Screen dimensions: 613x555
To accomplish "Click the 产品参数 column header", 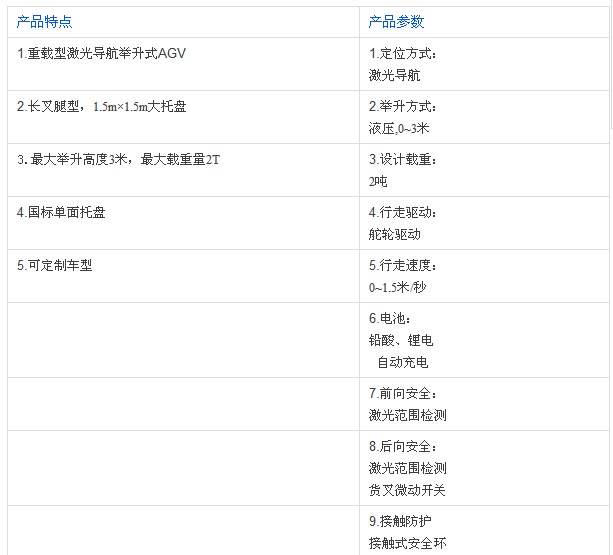I will click(x=396, y=22).
